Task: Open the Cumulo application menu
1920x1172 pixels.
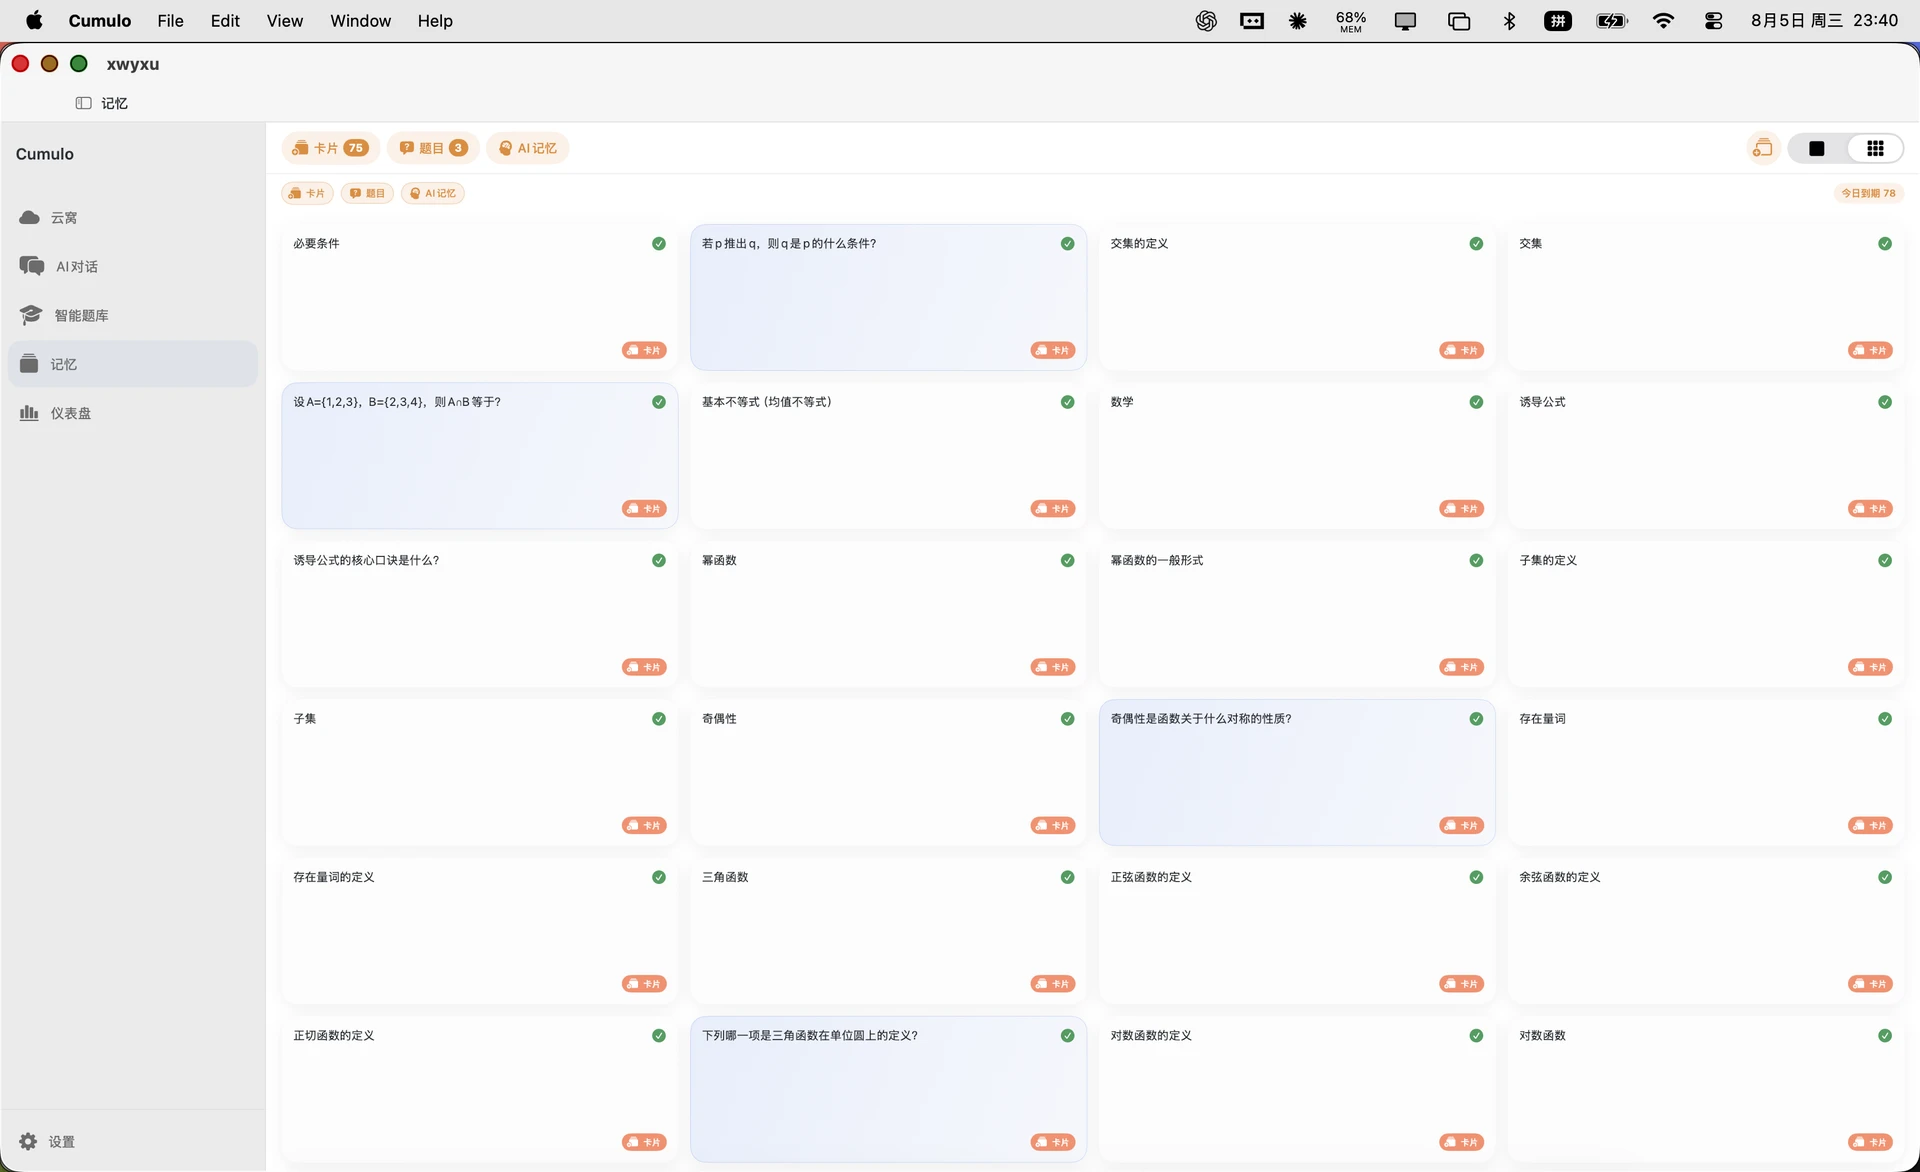Action: point(99,20)
